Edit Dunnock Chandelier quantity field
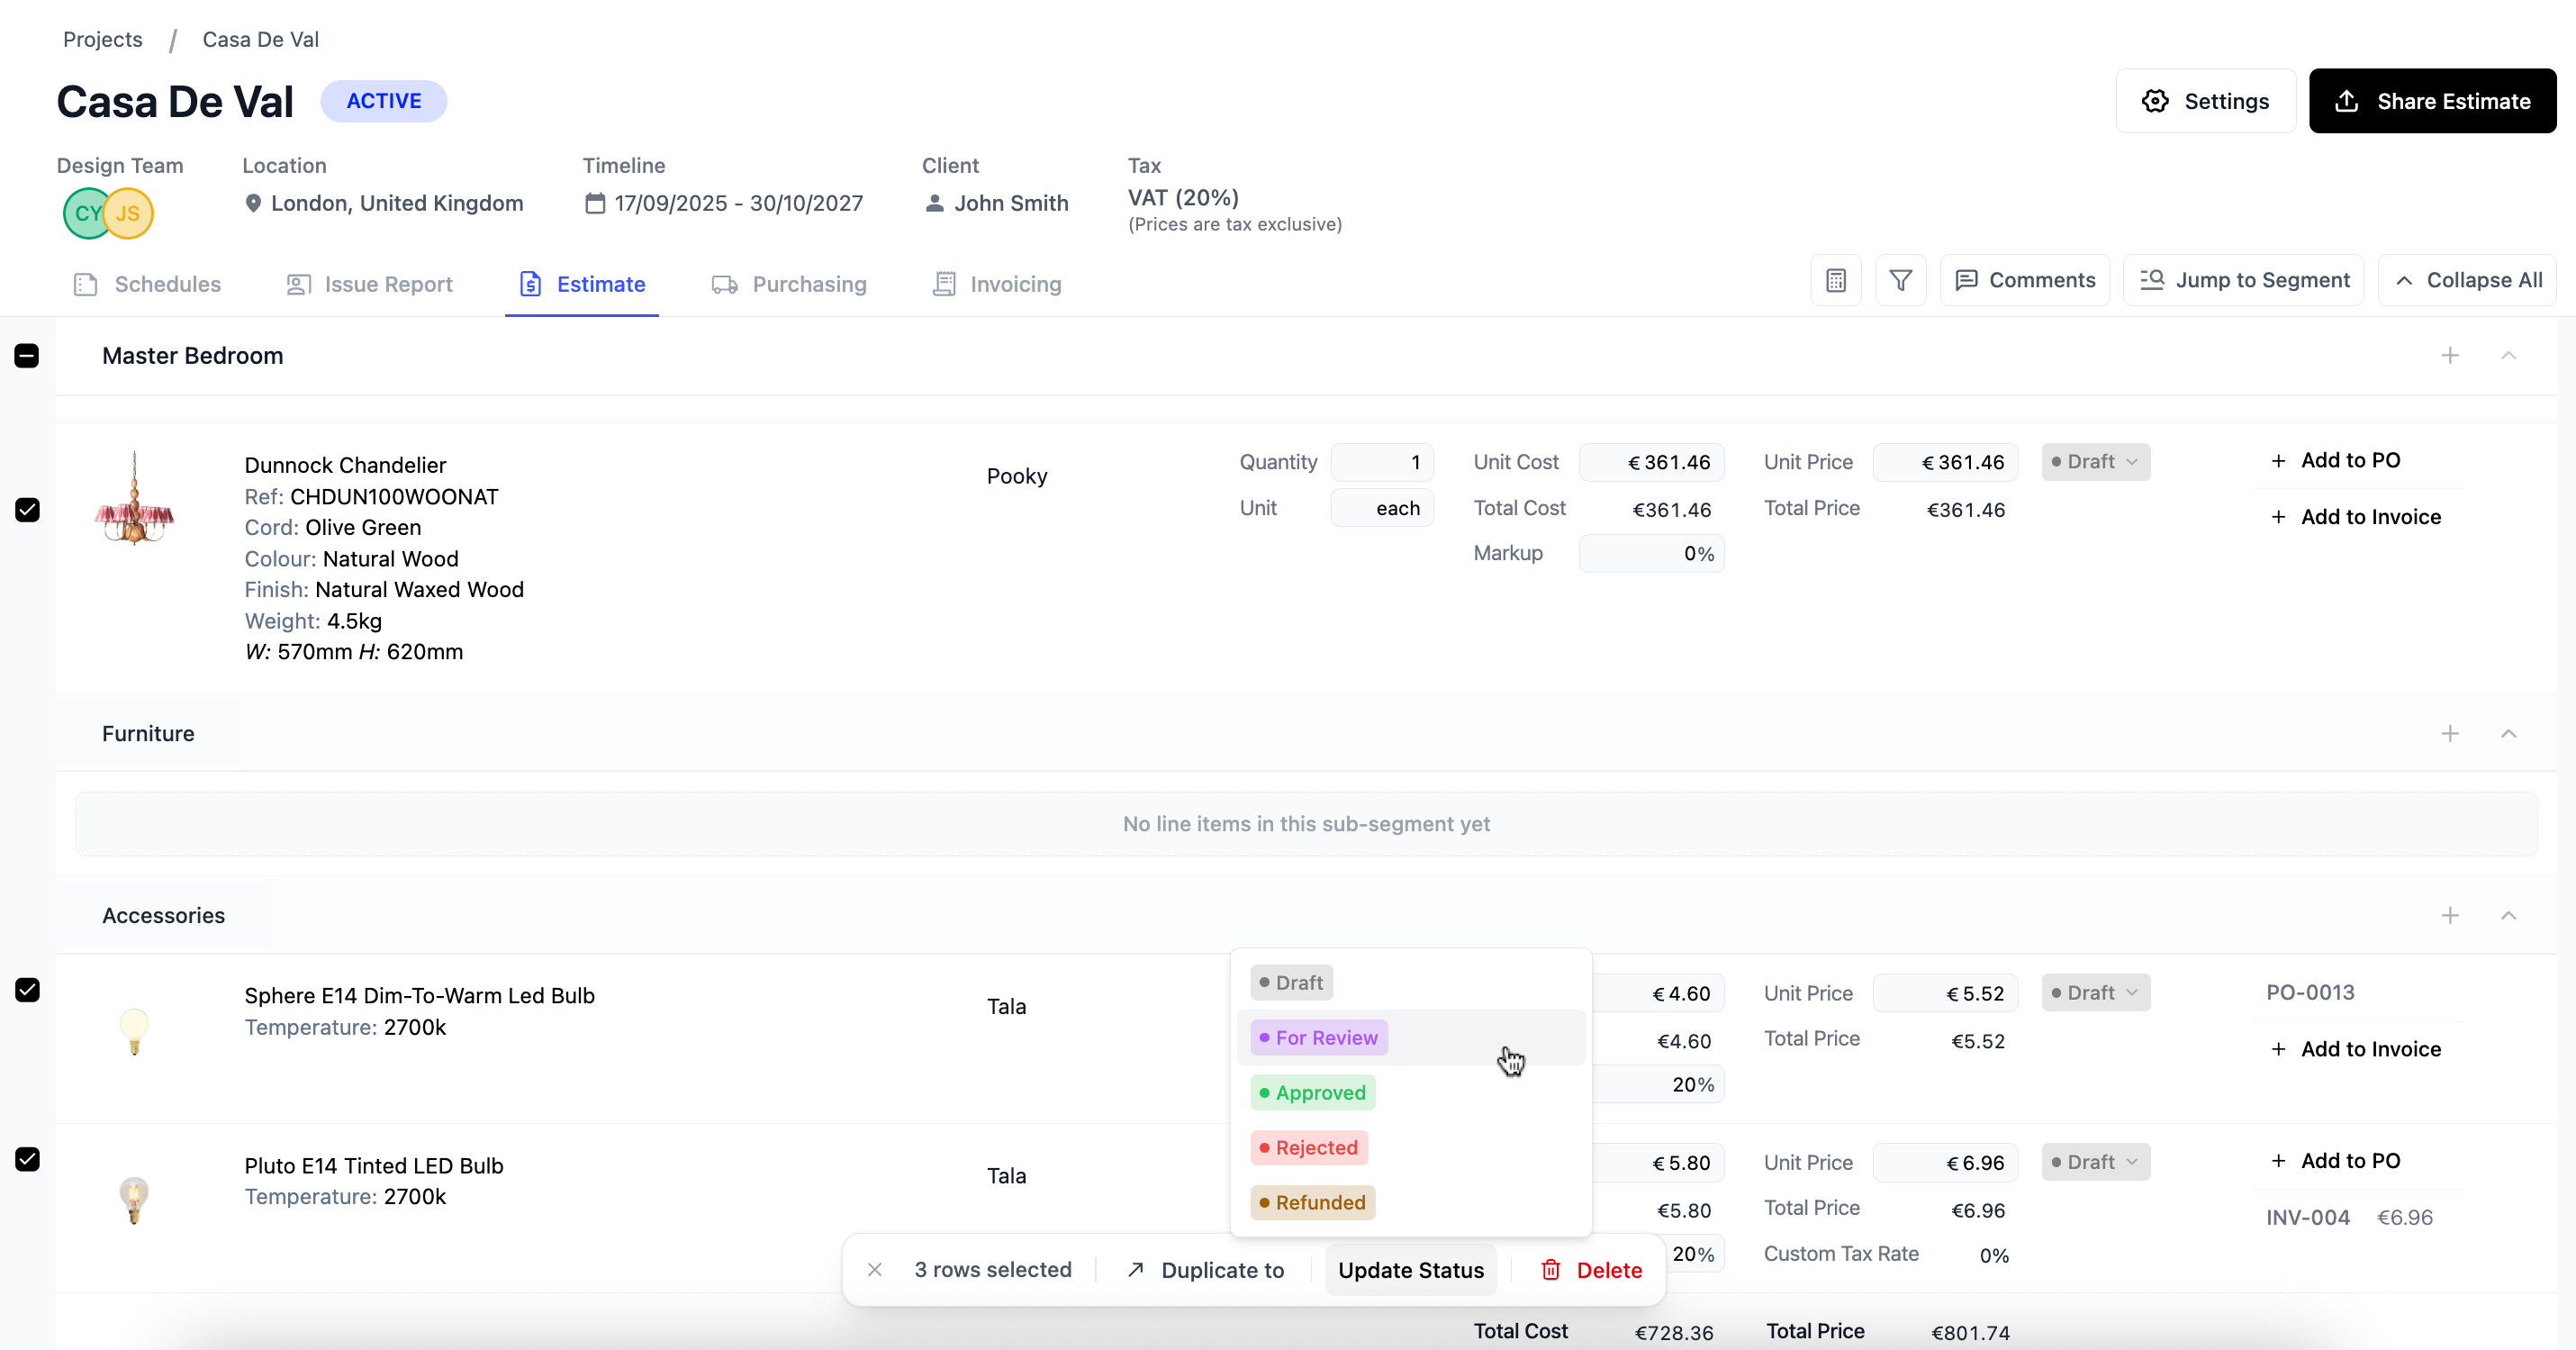 pyautogui.click(x=1383, y=462)
